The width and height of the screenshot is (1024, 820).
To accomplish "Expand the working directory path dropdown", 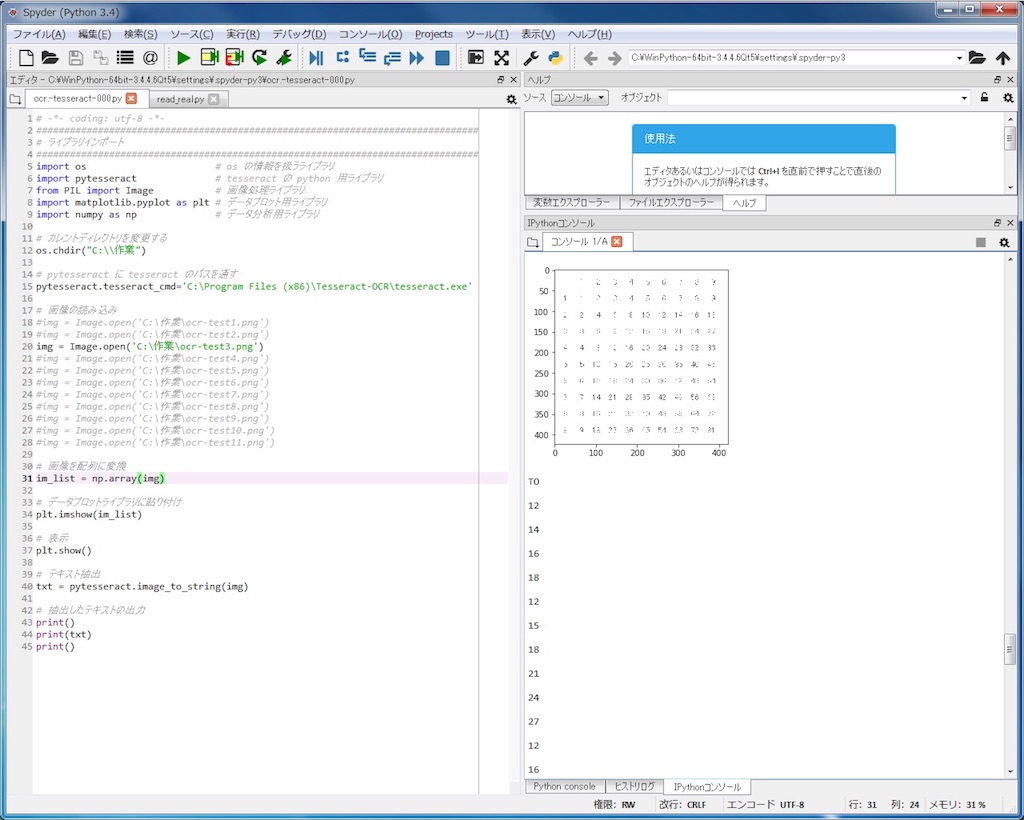I will click(959, 58).
